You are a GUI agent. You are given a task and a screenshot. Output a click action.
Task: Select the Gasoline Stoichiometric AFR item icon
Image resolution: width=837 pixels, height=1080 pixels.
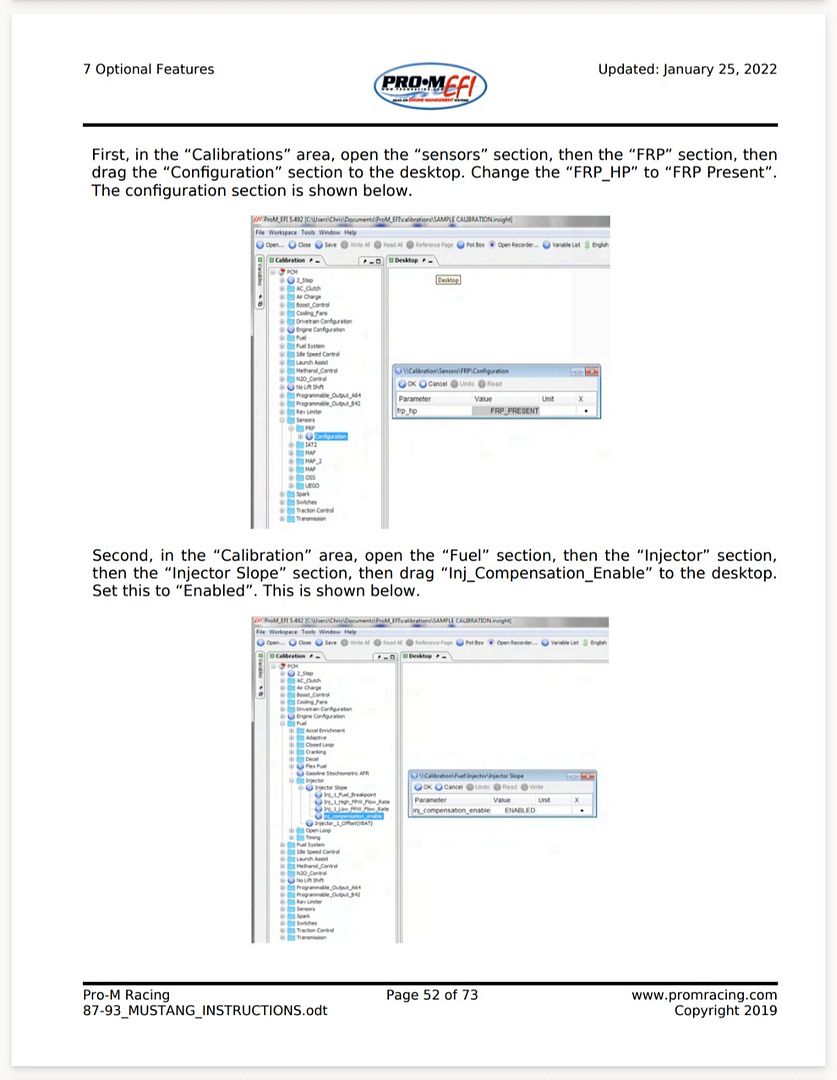pos(300,773)
